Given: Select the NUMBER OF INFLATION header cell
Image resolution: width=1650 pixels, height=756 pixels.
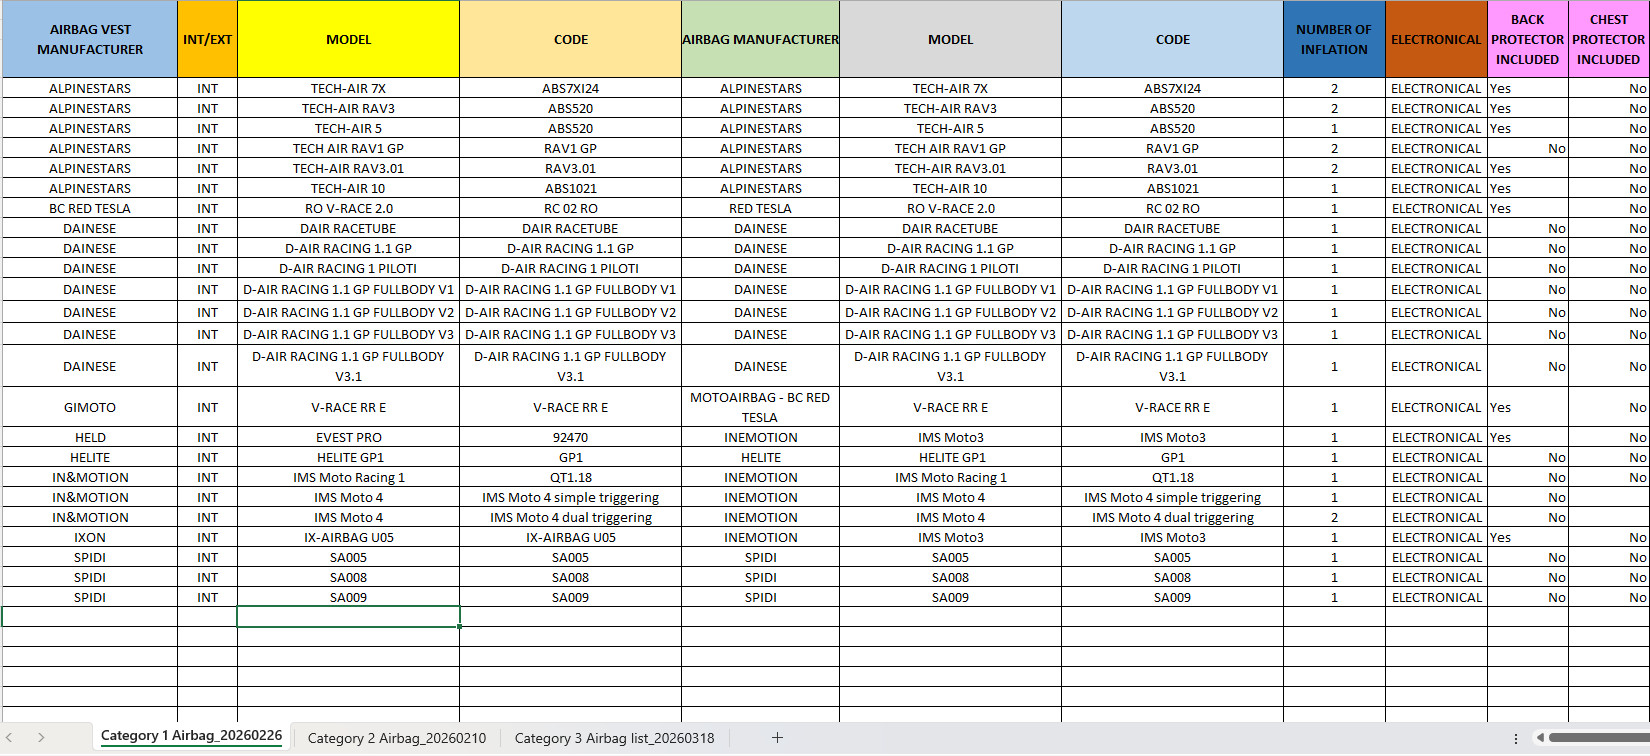Looking at the screenshot, I should coord(1334,40).
